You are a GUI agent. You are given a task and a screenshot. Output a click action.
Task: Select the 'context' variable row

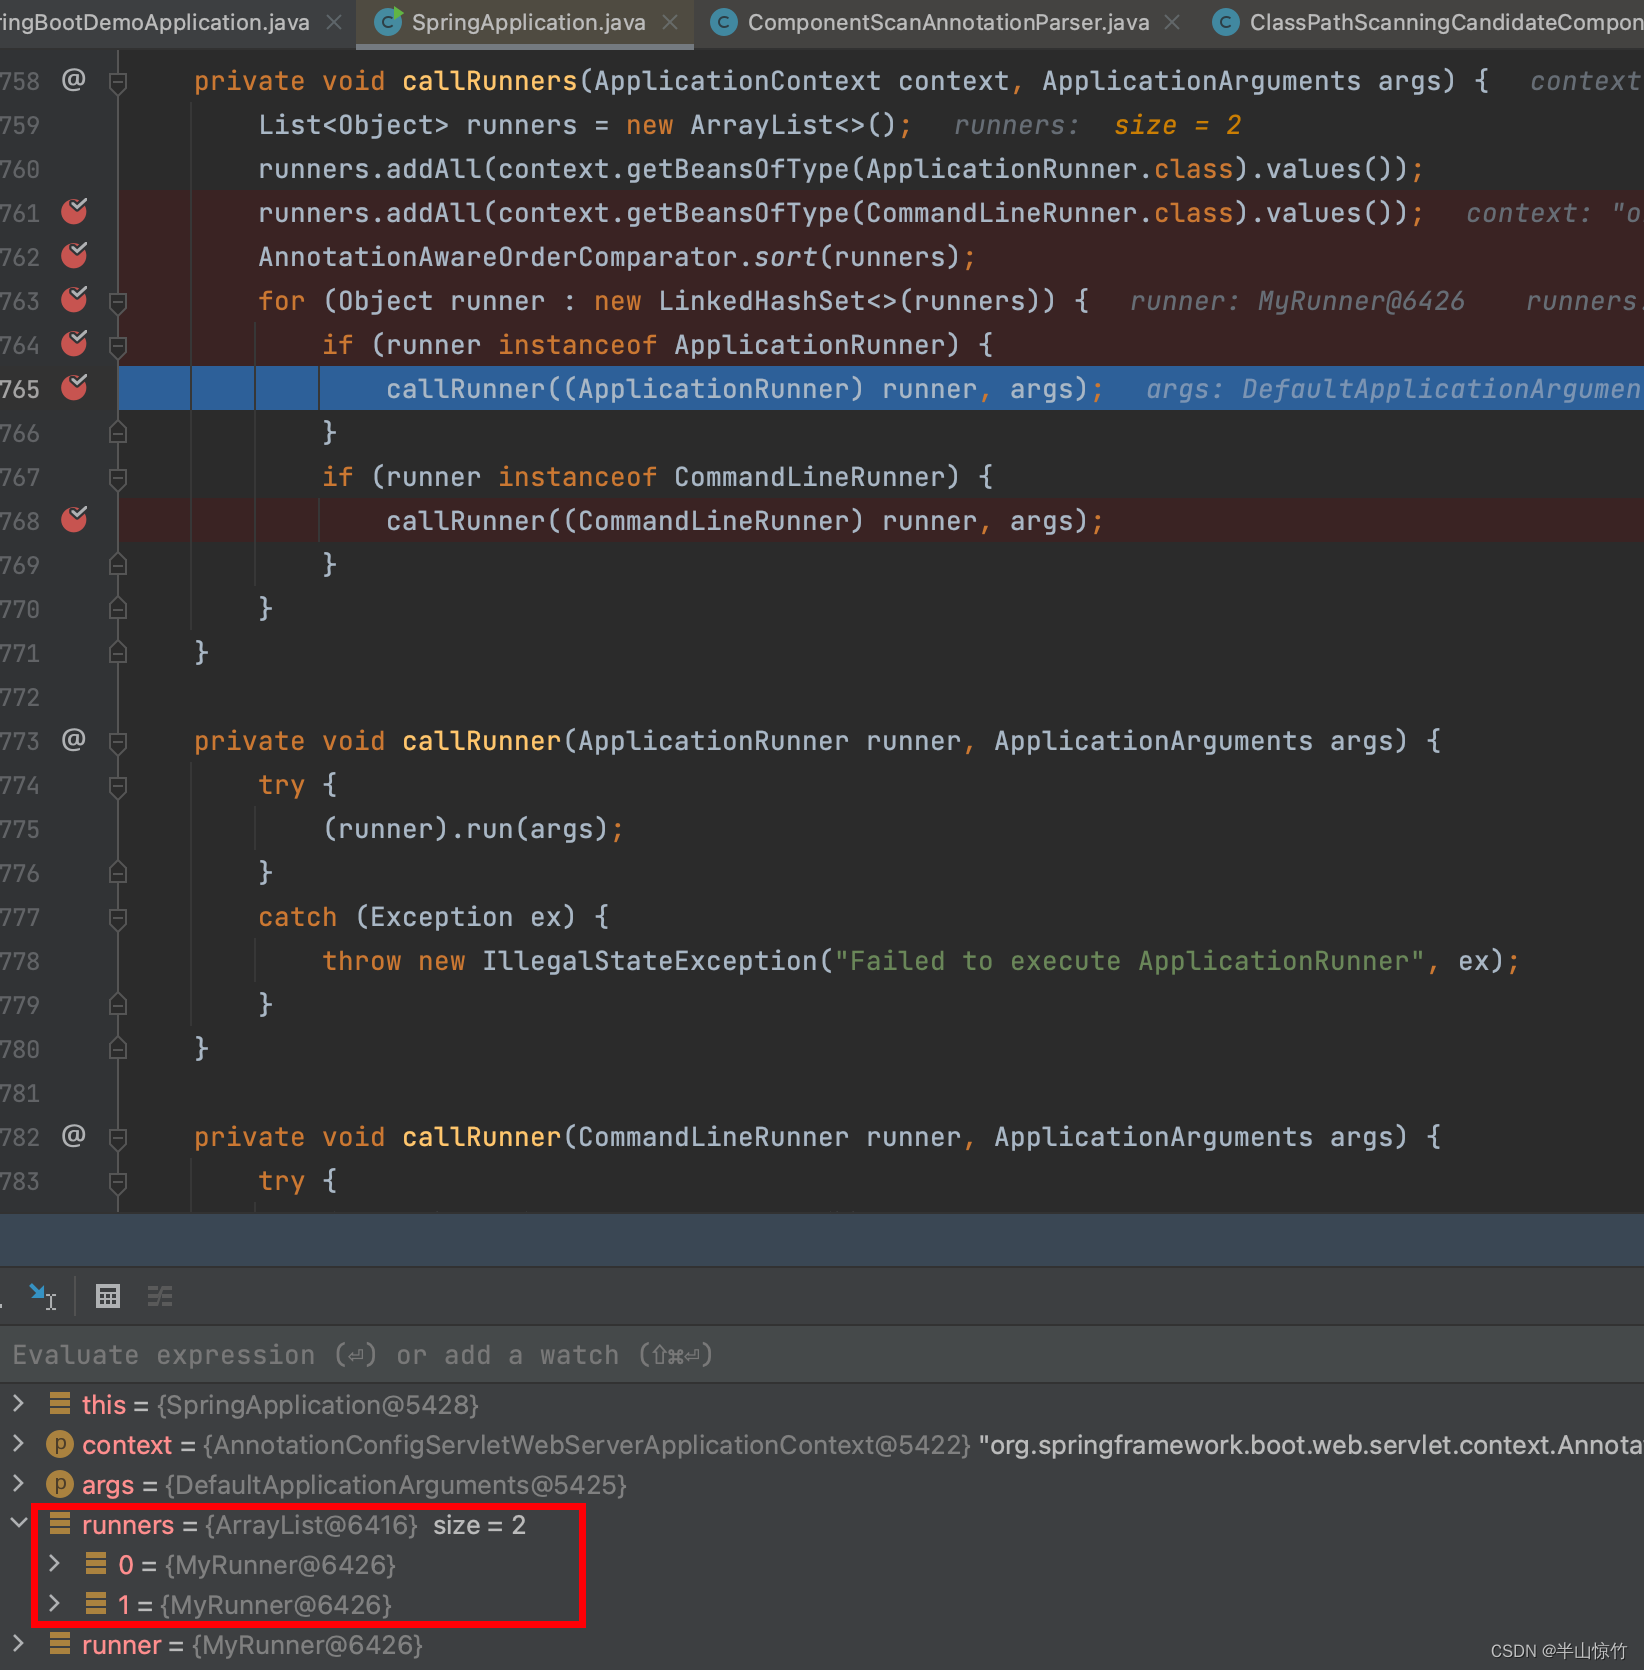click(x=822, y=1444)
